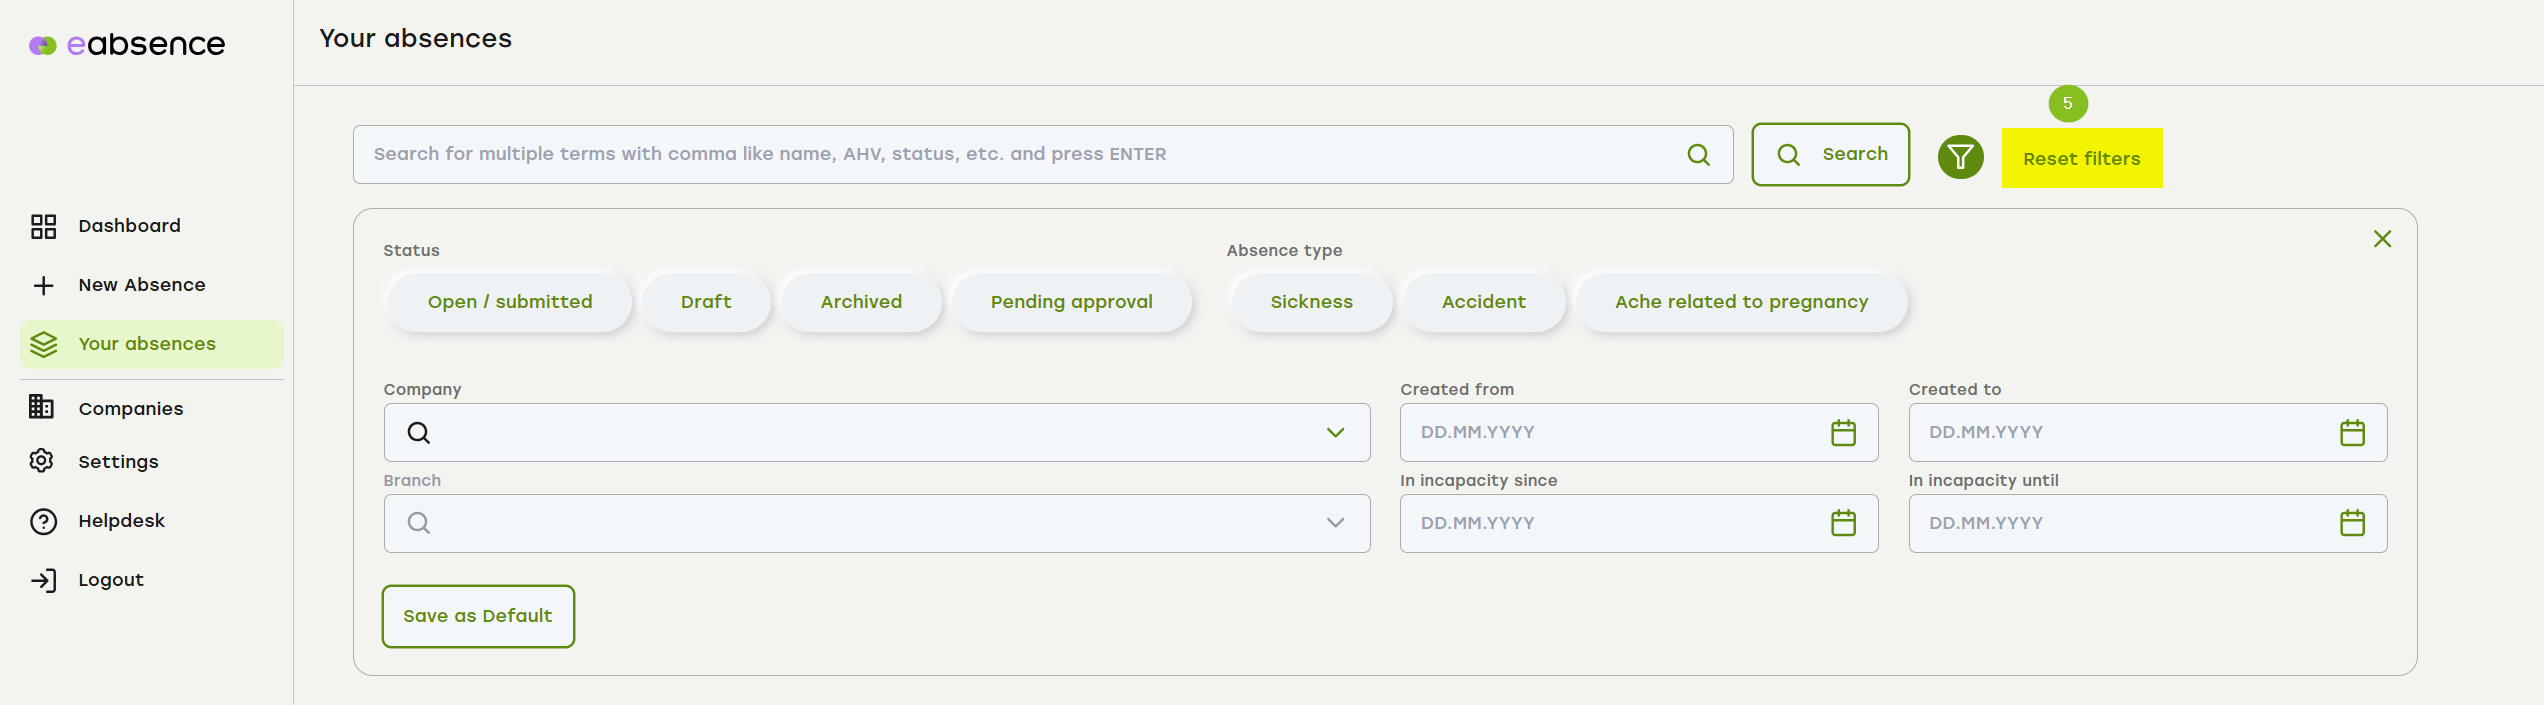Toggle Draft status filter
The image size is (2544, 705).
click(706, 302)
